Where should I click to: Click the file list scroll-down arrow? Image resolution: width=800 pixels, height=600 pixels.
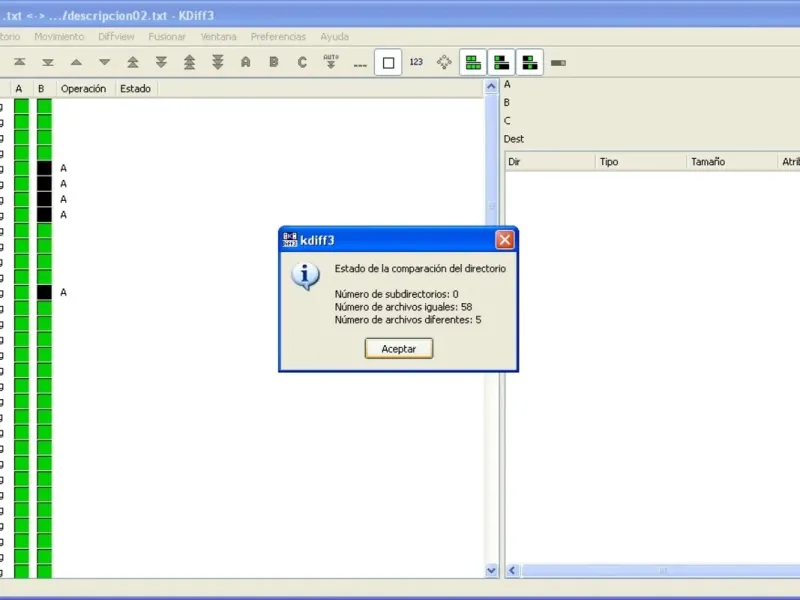491,570
